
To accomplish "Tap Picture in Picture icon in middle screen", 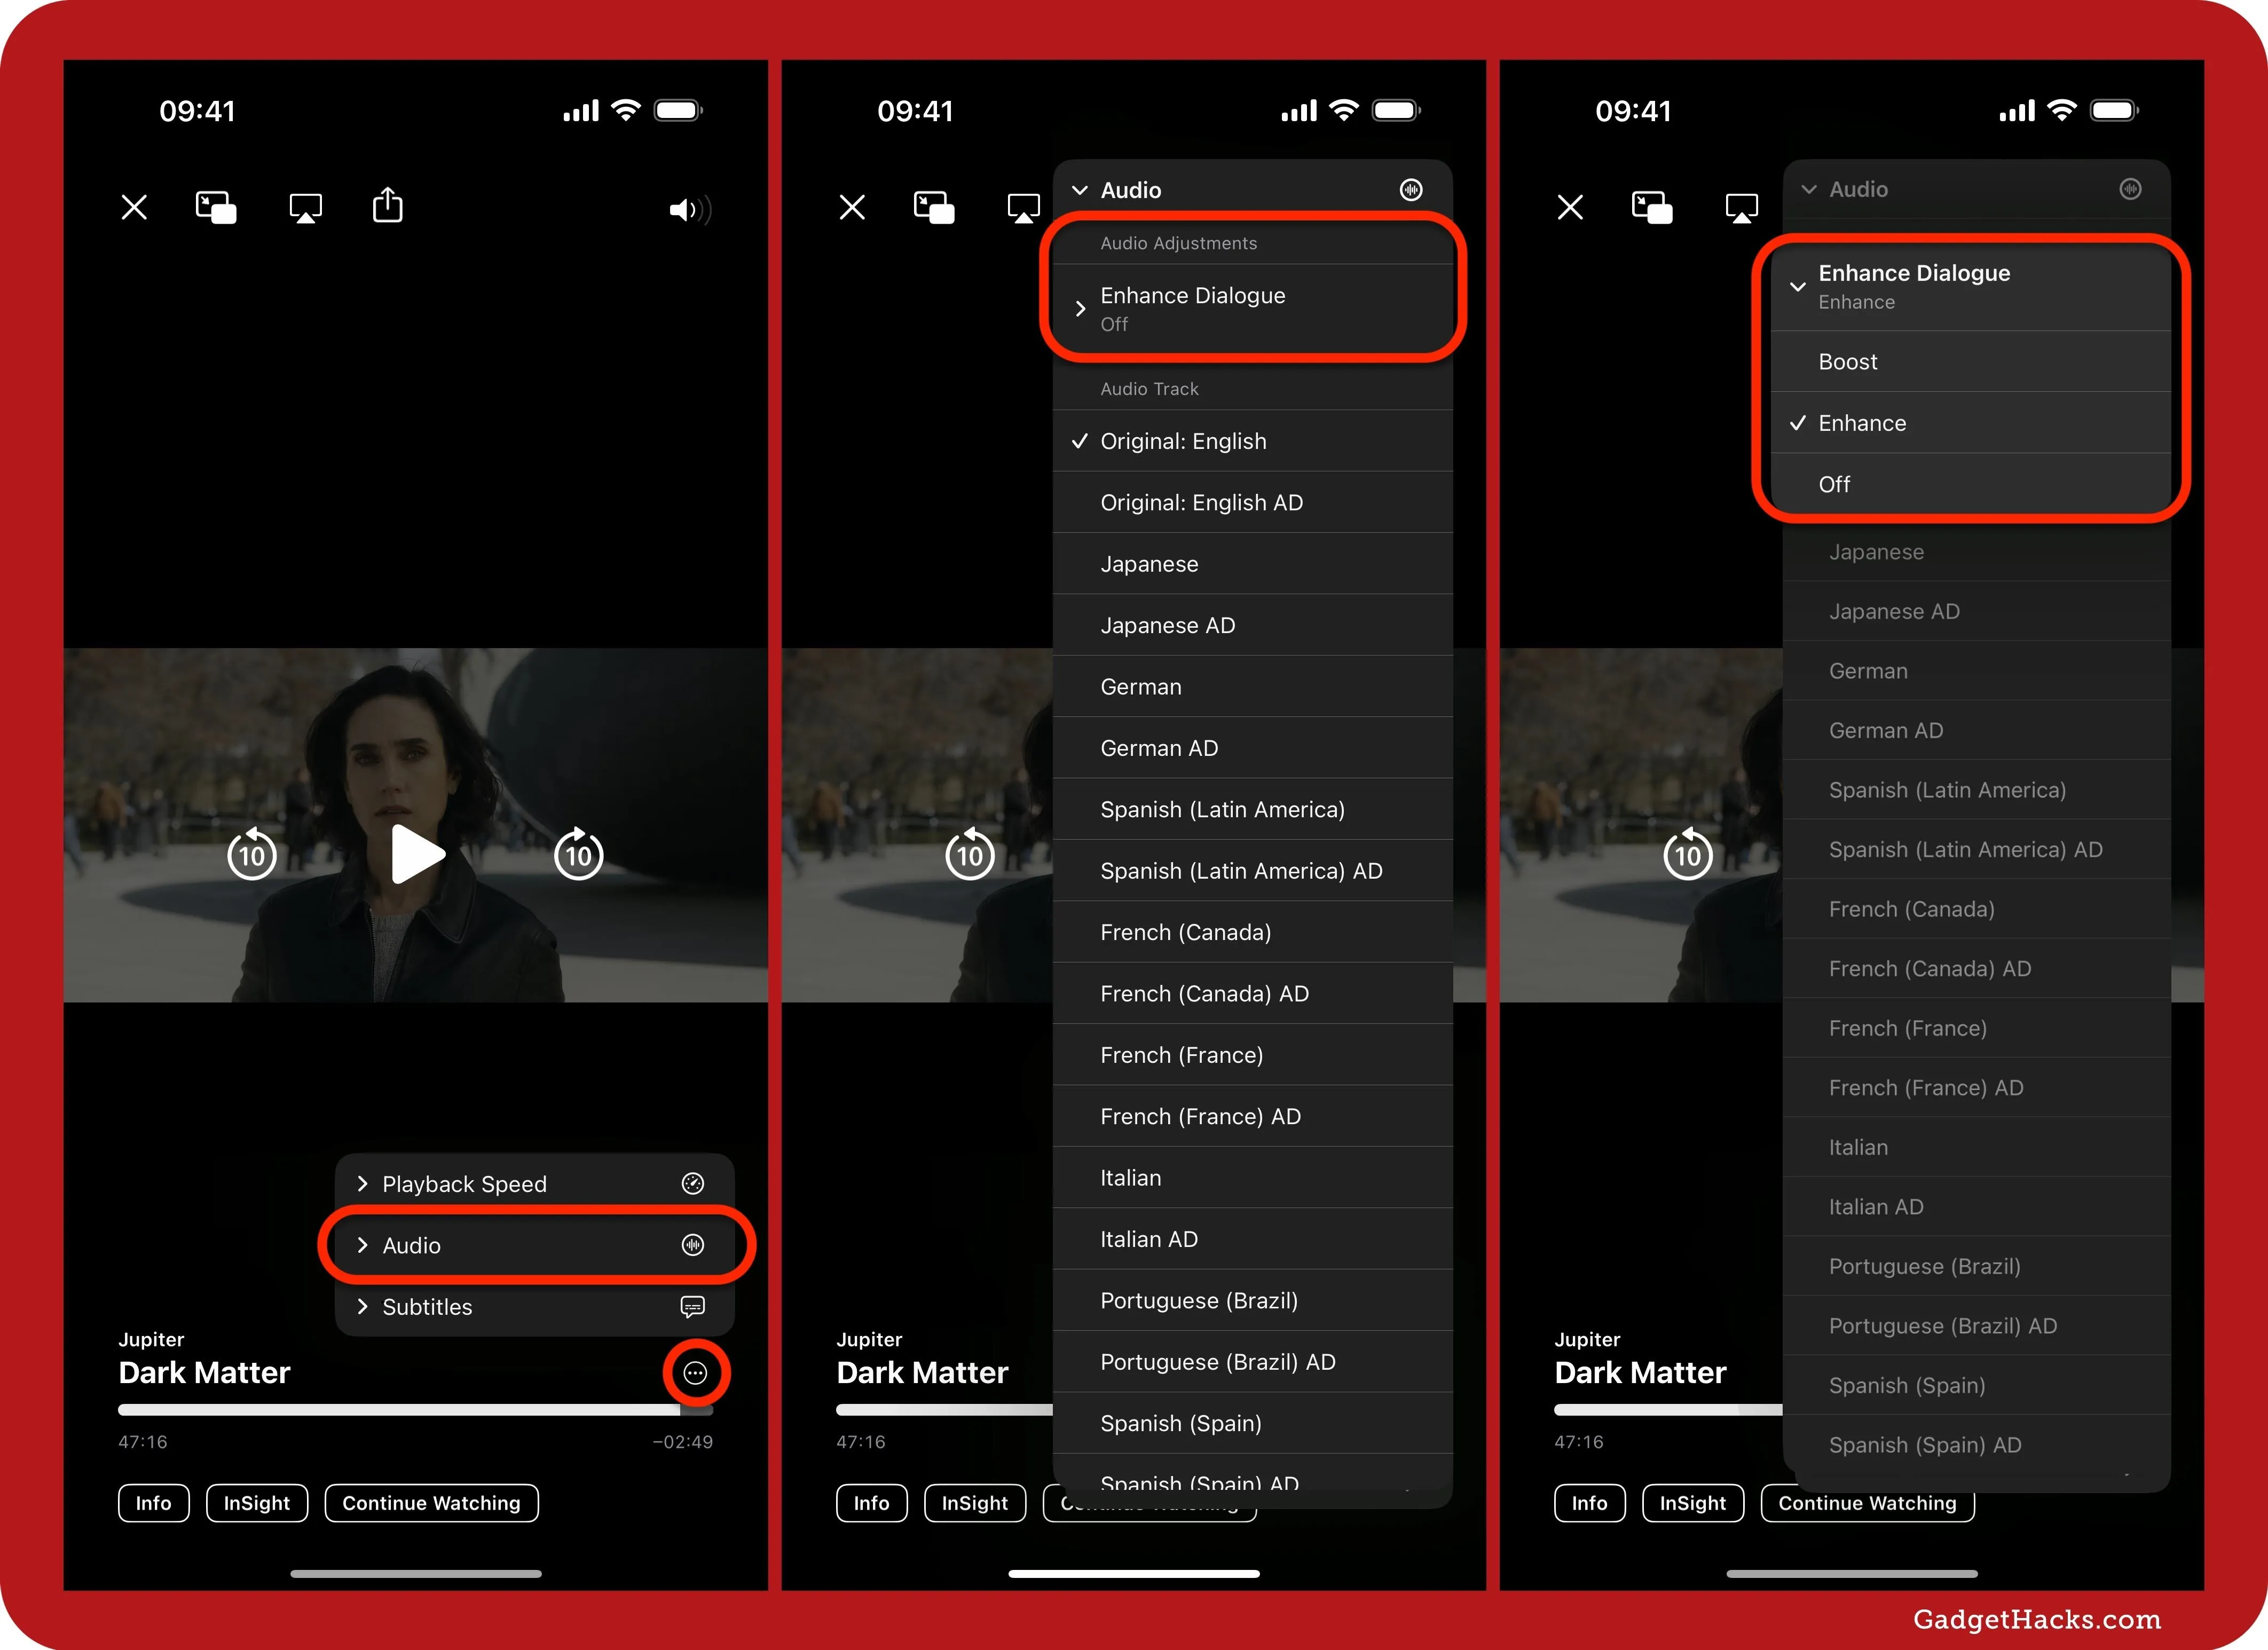I will (934, 207).
